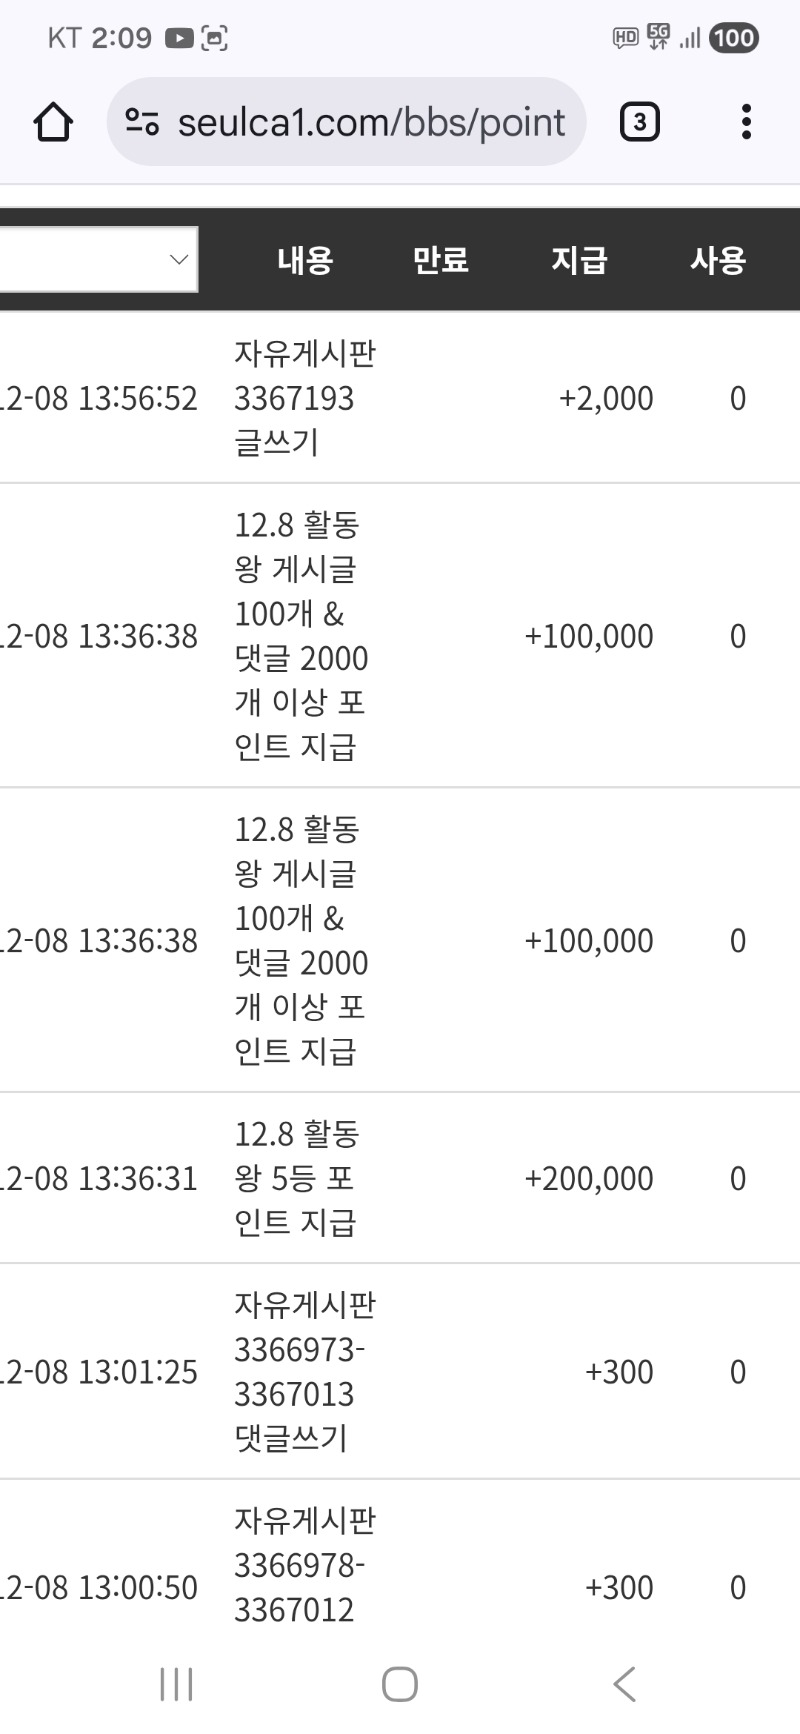Tap the battery 100 indicator

click(x=732, y=38)
